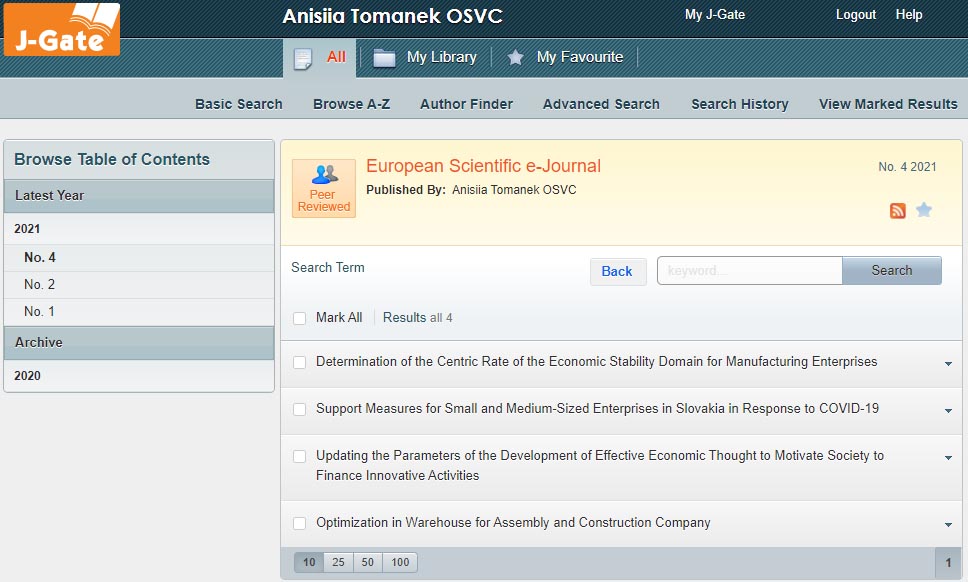This screenshot has height=582, width=968.
Task: Open Browse A-Z
Action: (351, 104)
